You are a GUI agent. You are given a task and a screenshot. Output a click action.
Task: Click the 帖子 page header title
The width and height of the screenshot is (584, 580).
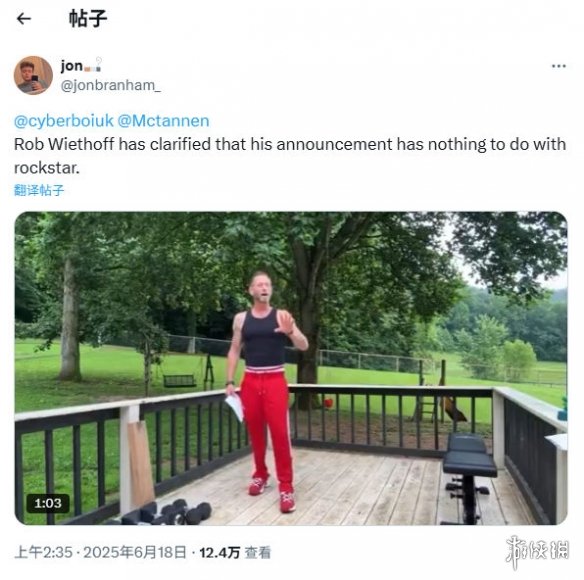coord(88,19)
